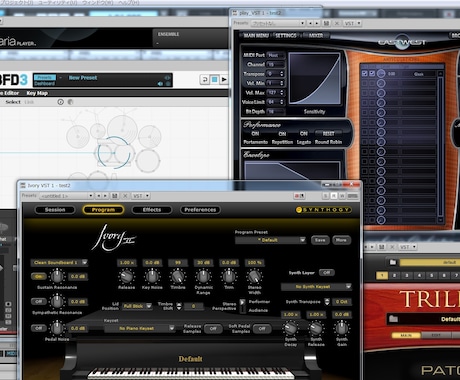
Task: Toggle the Sympathetic Resonance Off button
Action: pos(39,302)
